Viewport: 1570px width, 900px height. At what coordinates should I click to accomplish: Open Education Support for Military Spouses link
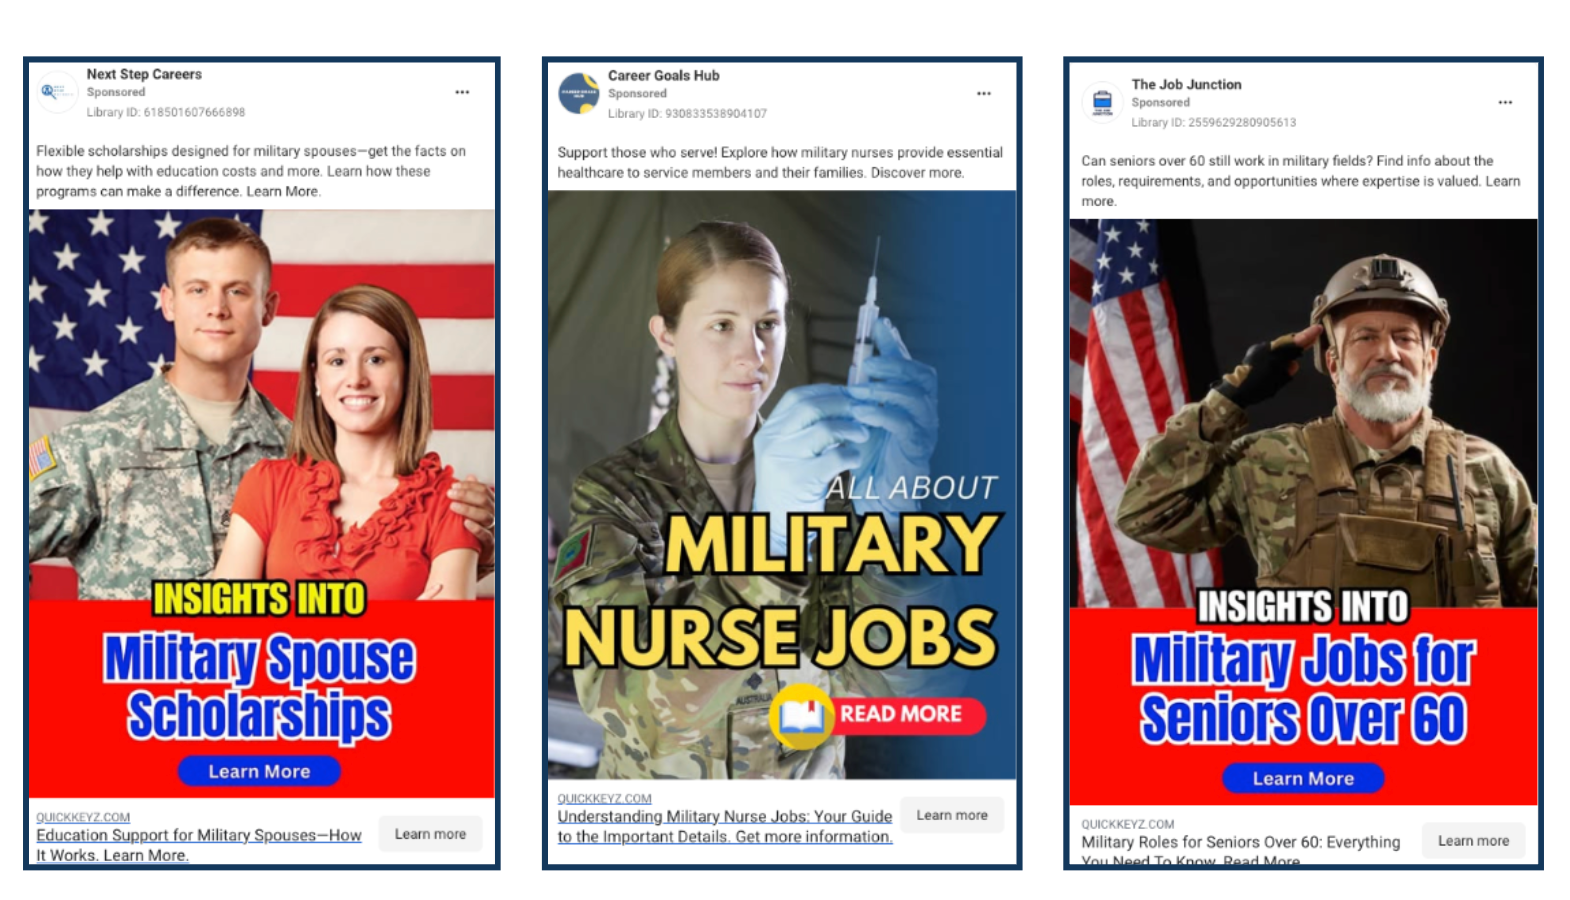[x=199, y=845]
